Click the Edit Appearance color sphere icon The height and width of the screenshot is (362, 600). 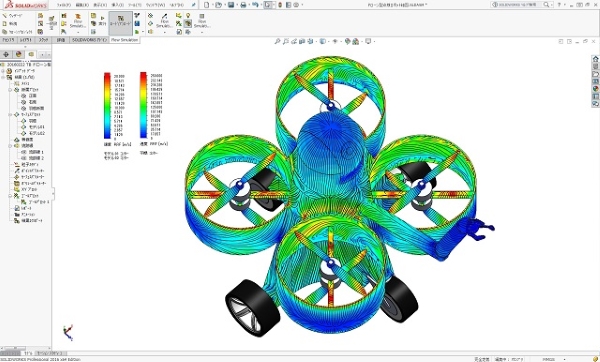347,41
